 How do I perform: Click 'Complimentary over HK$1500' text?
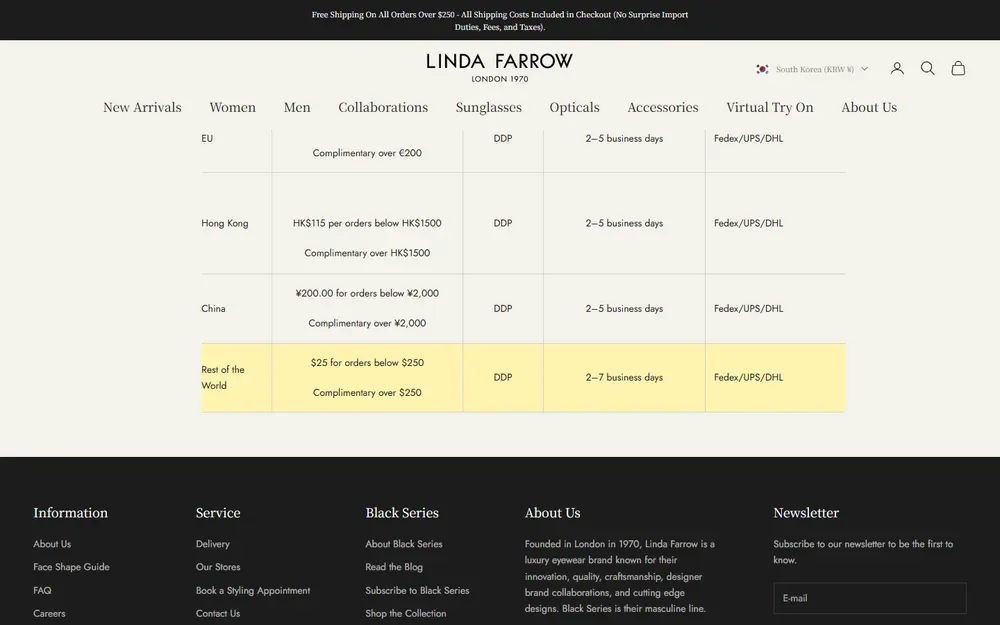pos(367,253)
